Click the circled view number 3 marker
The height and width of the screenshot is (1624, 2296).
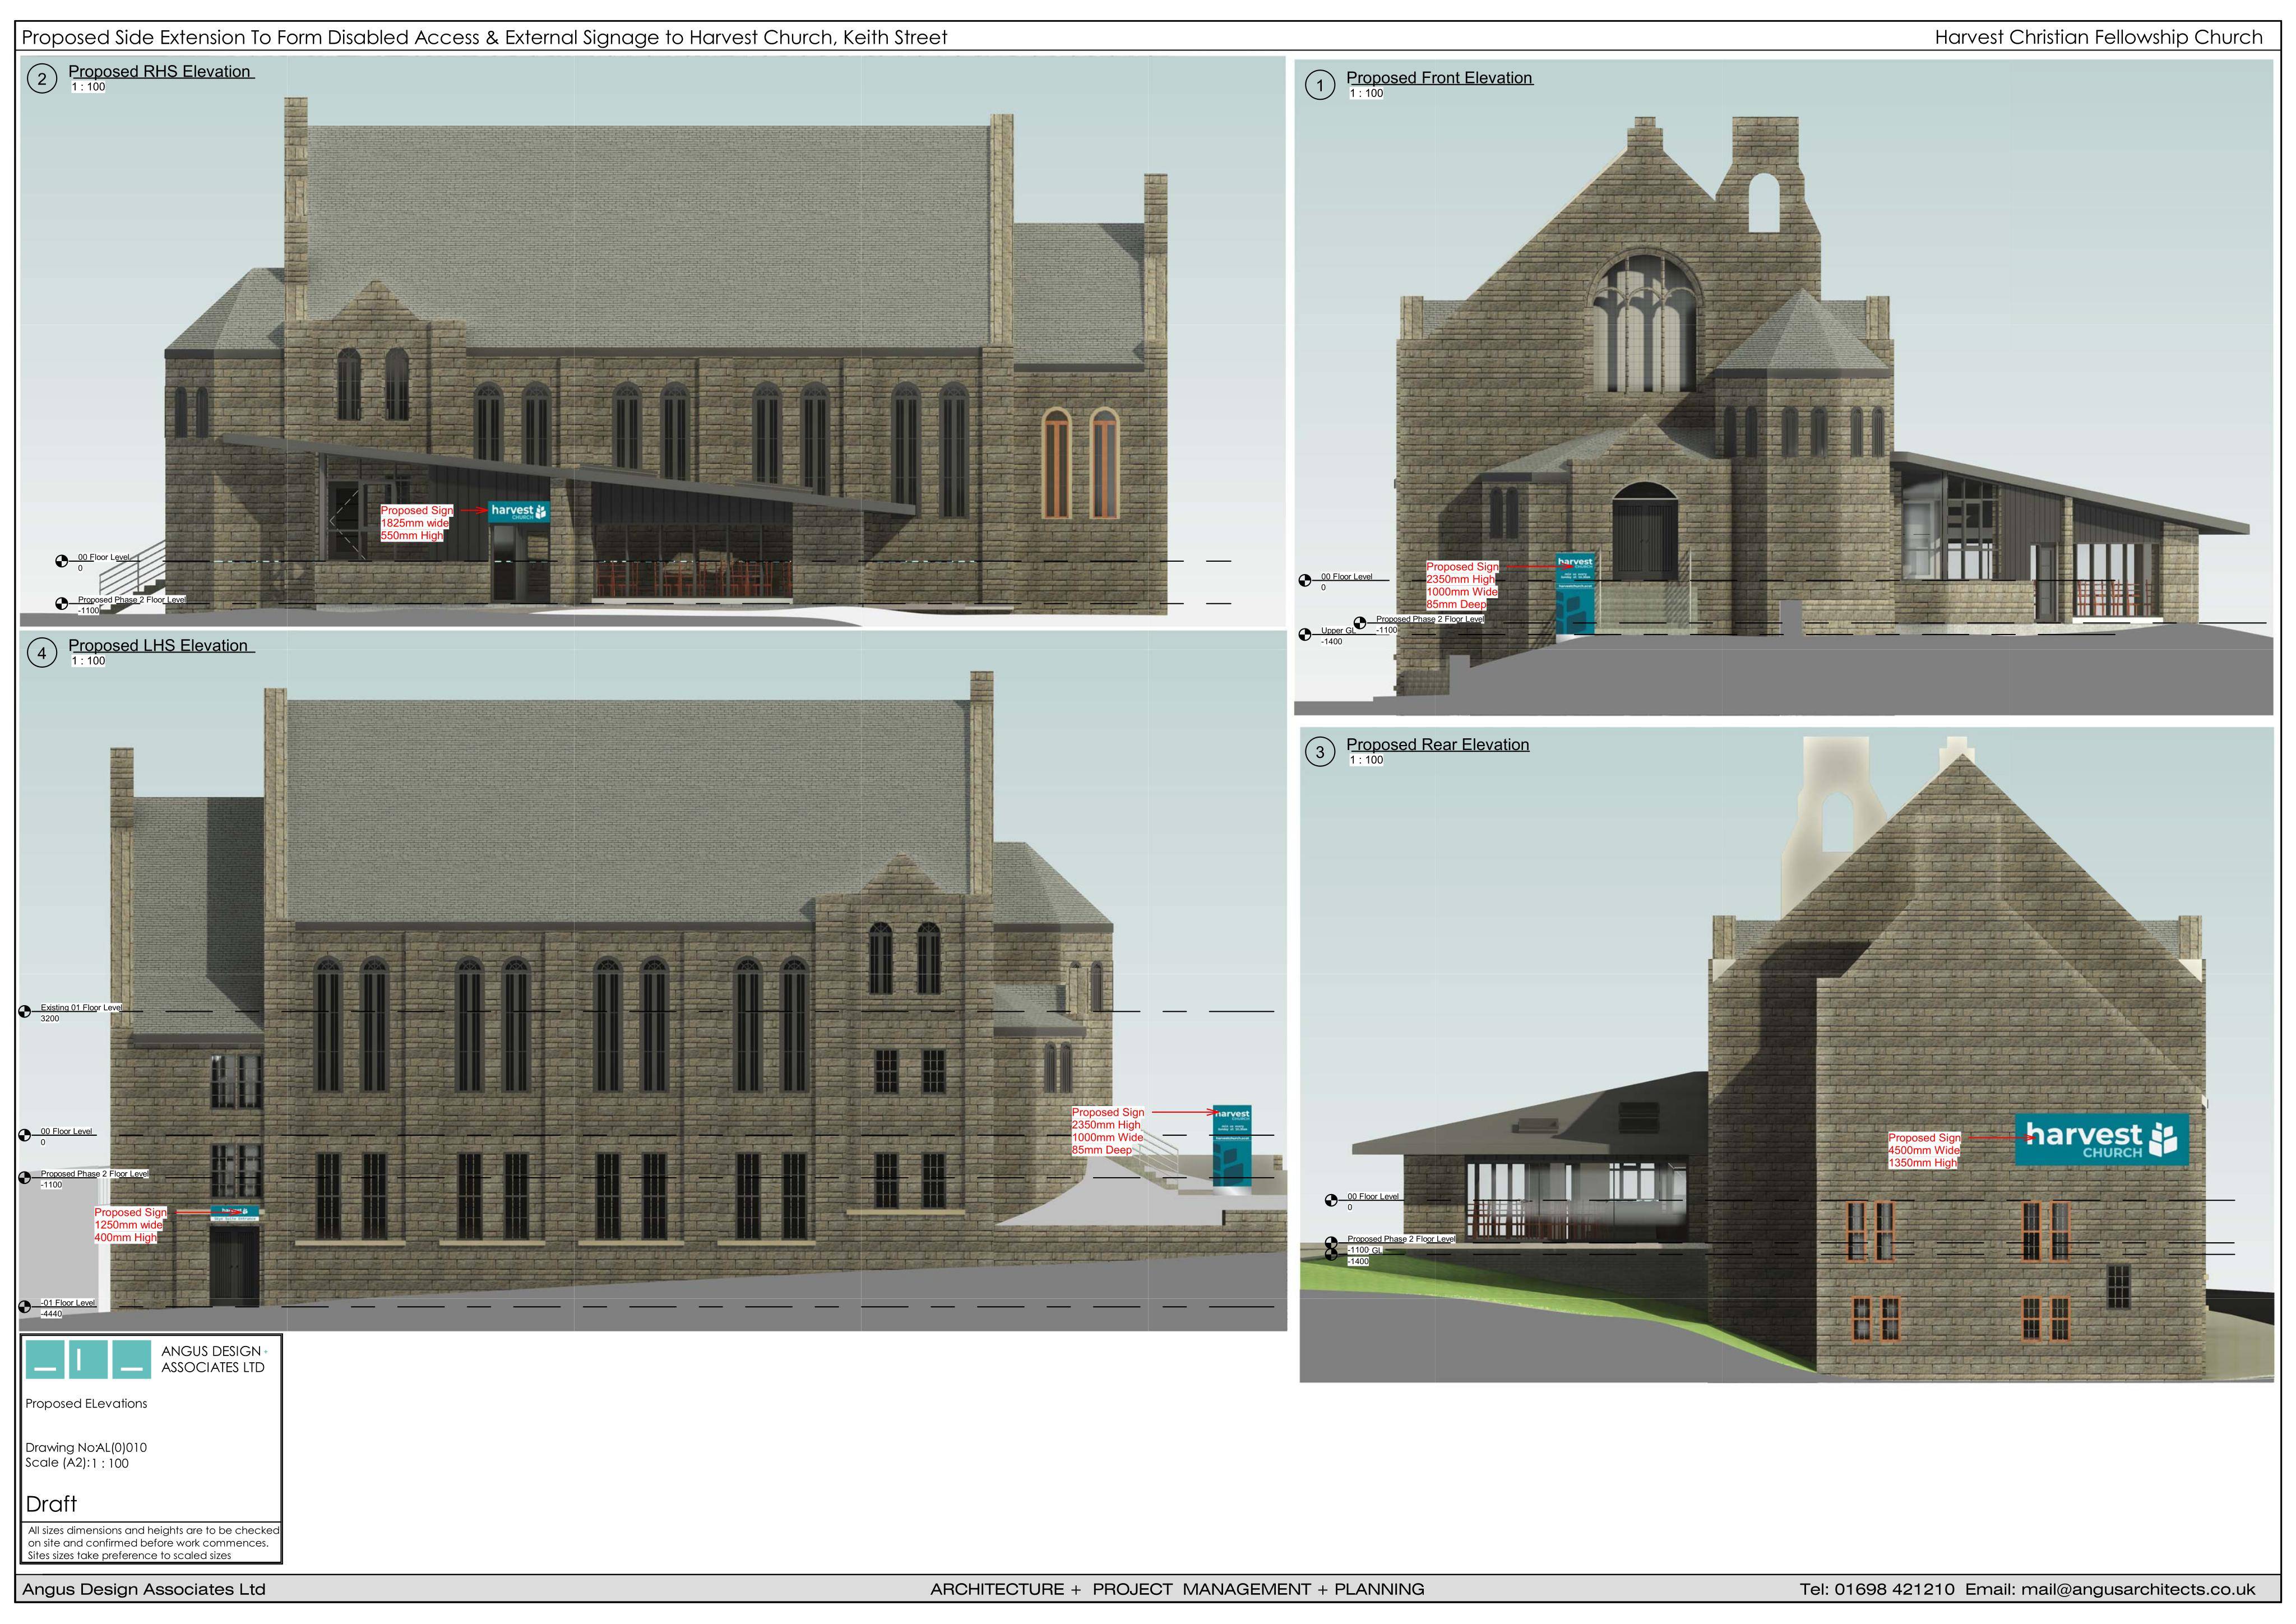click(1320, 752)
